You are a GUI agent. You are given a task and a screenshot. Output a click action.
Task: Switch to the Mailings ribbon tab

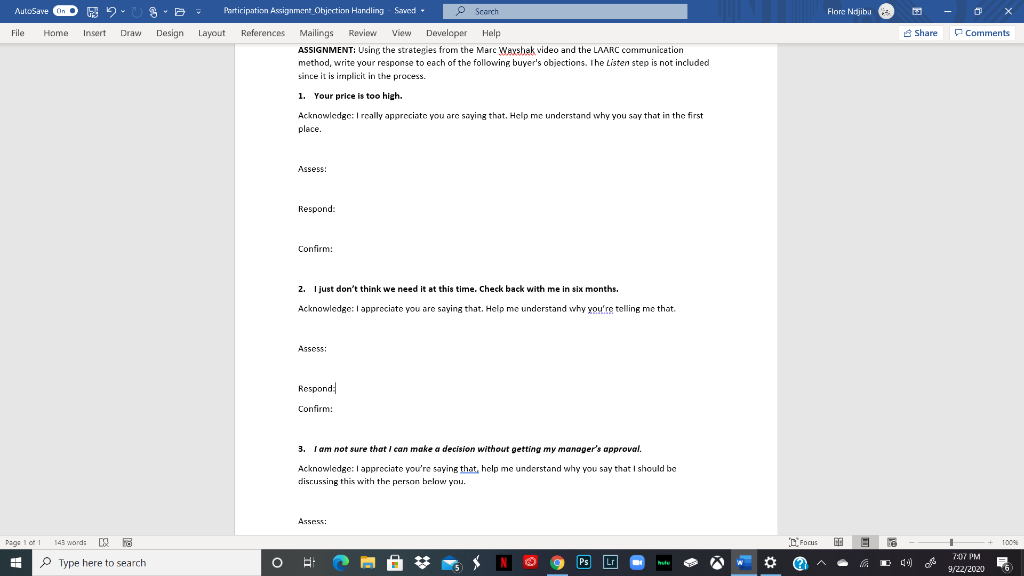(316, 32)
